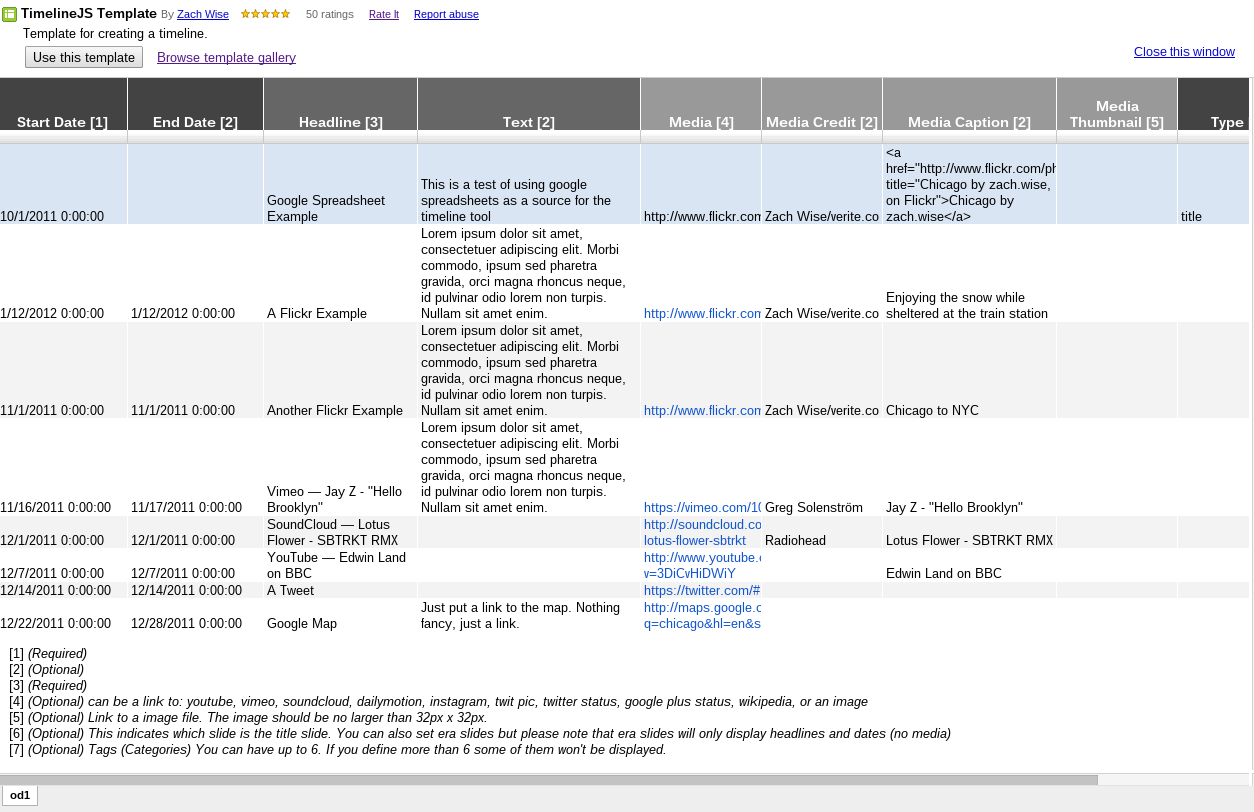Image resolution: width=1254 pixels, height=812 pixels.
Task: Click the A Tweet headline cell
Action: (340, 590)
